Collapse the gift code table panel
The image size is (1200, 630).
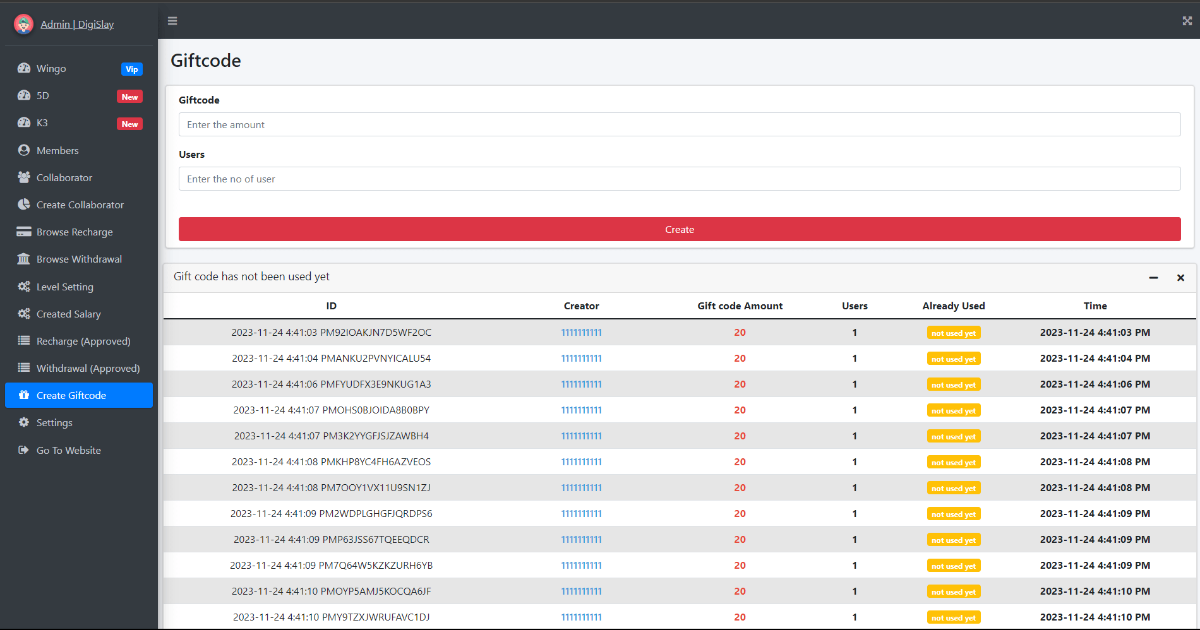click(x=1153, y=278)
